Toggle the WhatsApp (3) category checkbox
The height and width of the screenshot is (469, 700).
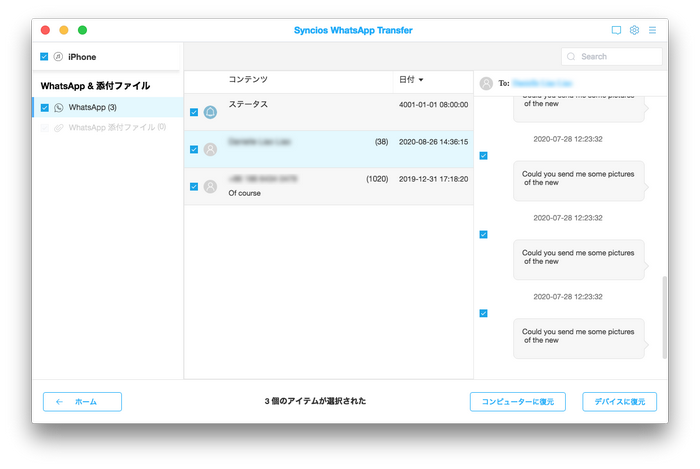(44, 107)
